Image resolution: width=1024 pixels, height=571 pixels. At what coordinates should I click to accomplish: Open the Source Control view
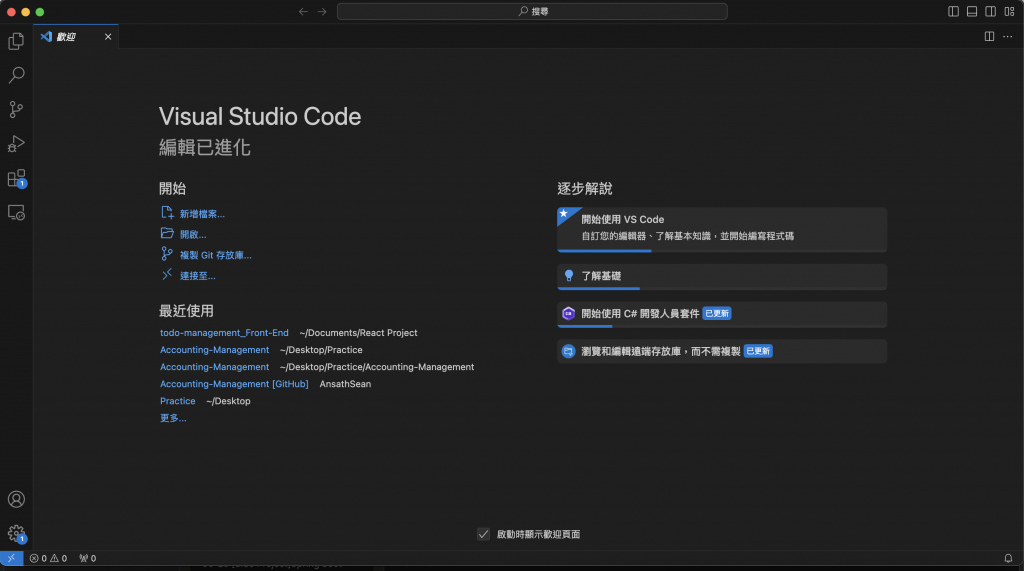tap(16, 109)
